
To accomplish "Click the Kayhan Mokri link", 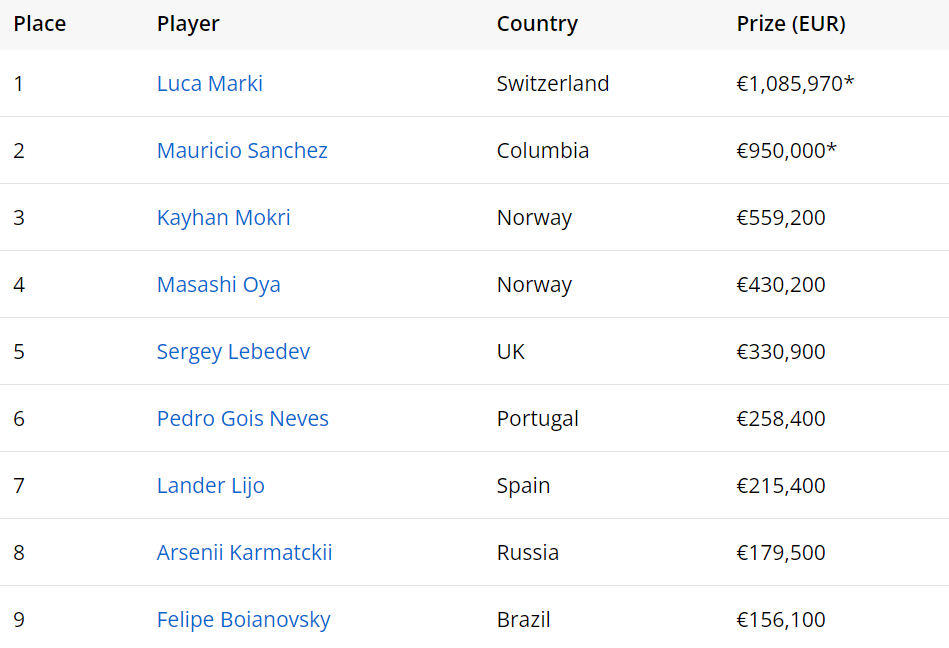I will (x=224, y=218).
